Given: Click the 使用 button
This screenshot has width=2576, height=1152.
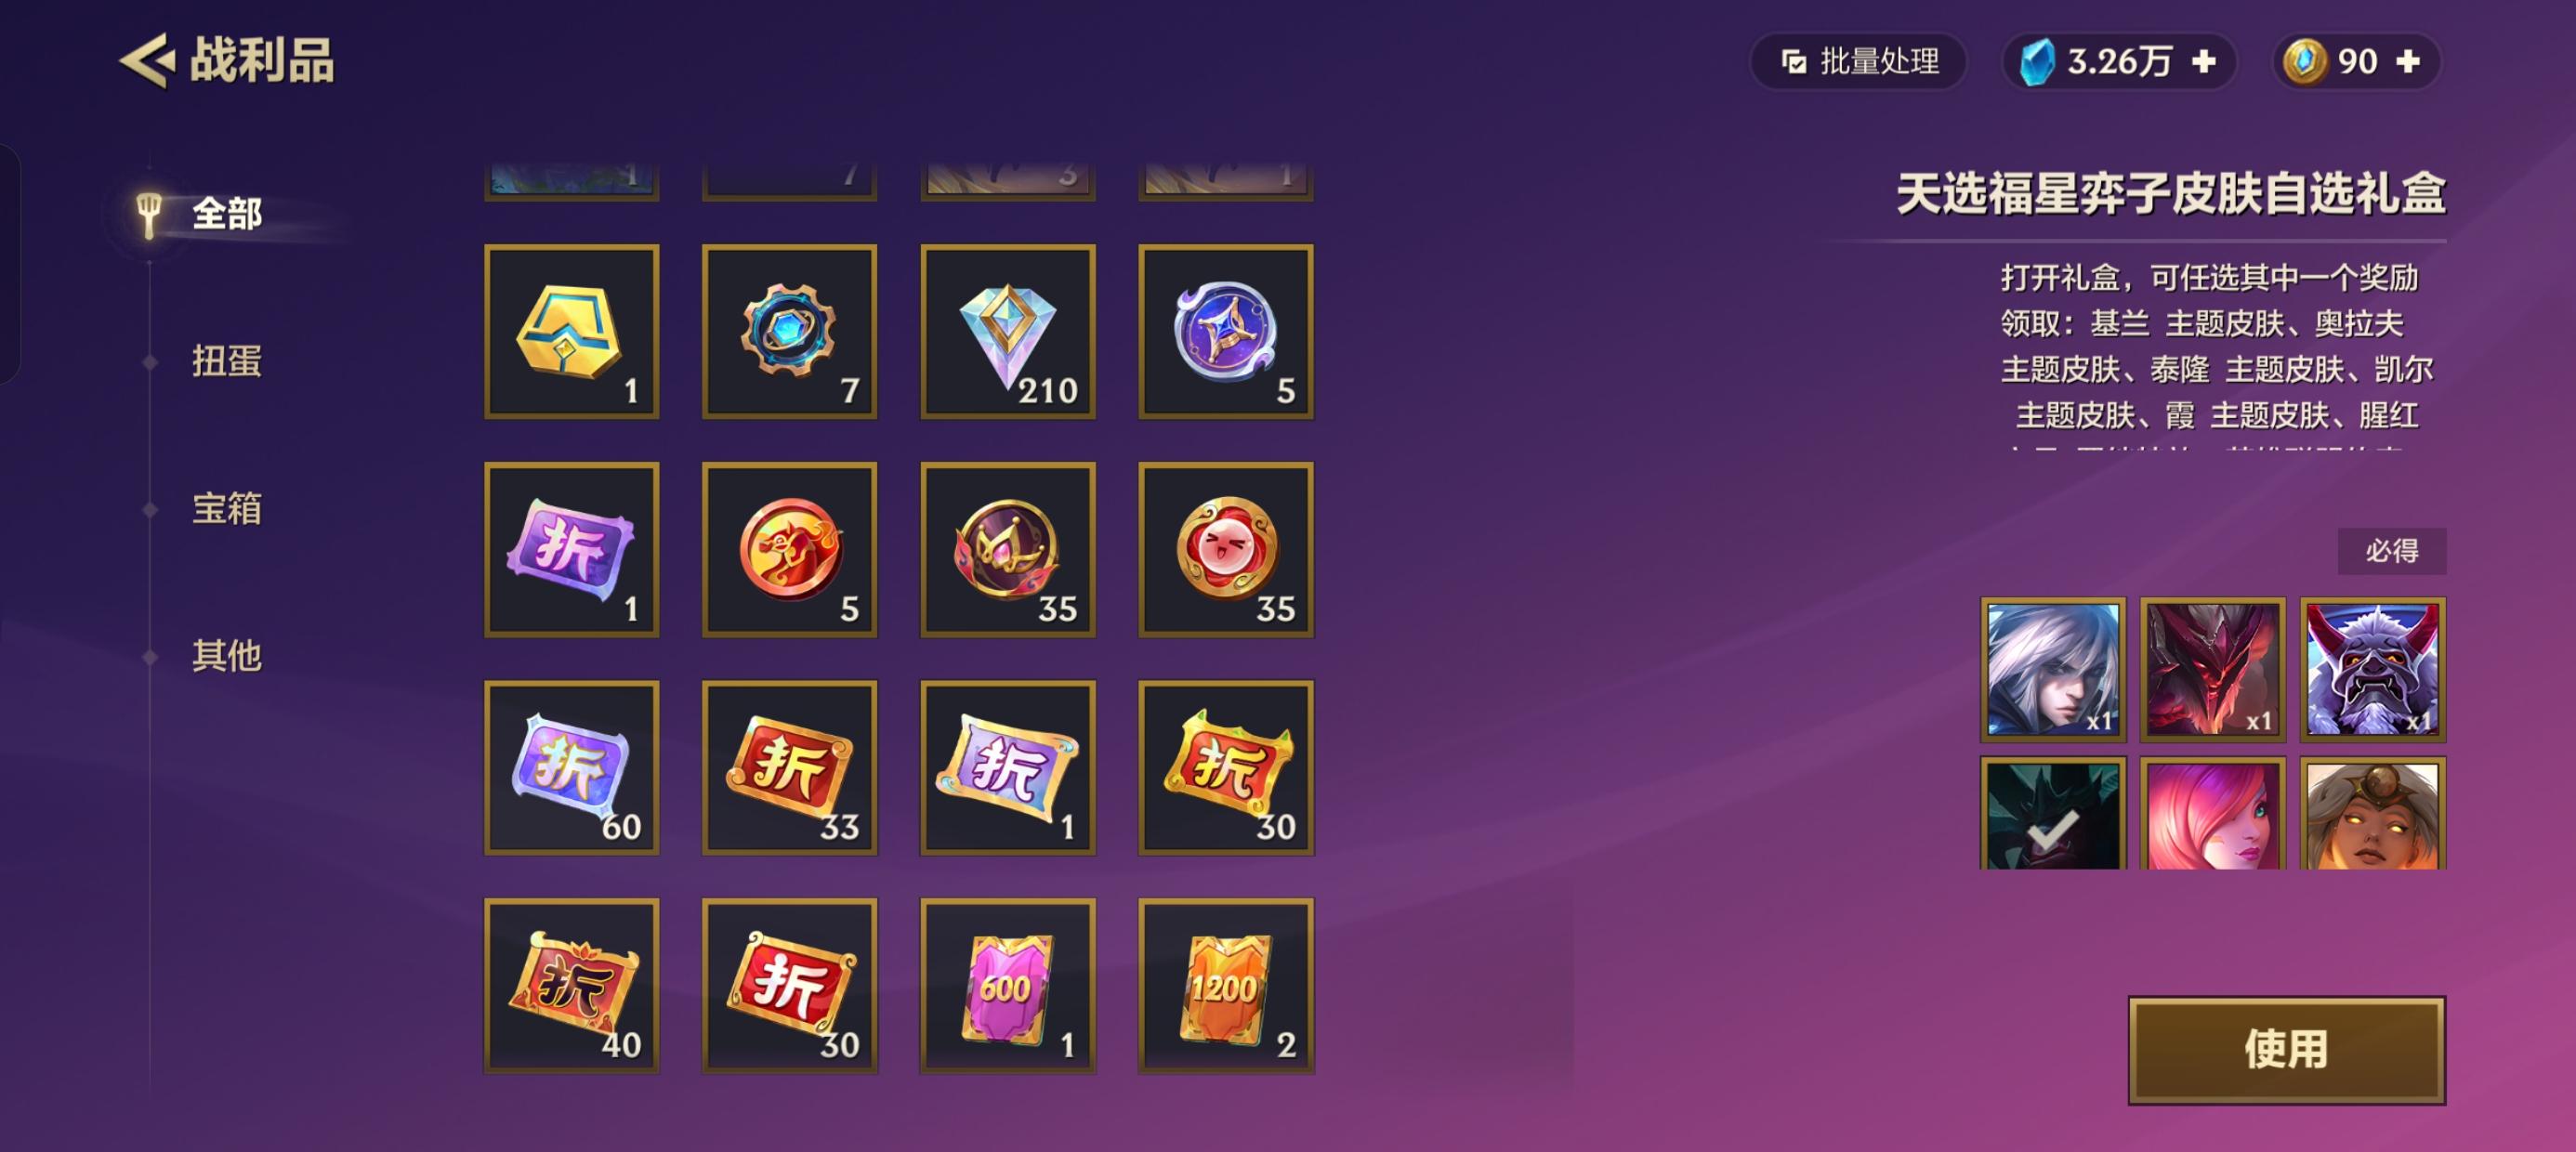Looking at the screenshot, I should (2286, 1049).
